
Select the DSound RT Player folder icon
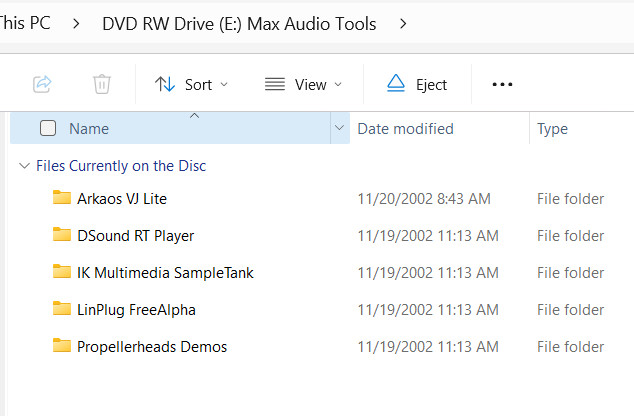pyautogui.click(x=62, y=234)
